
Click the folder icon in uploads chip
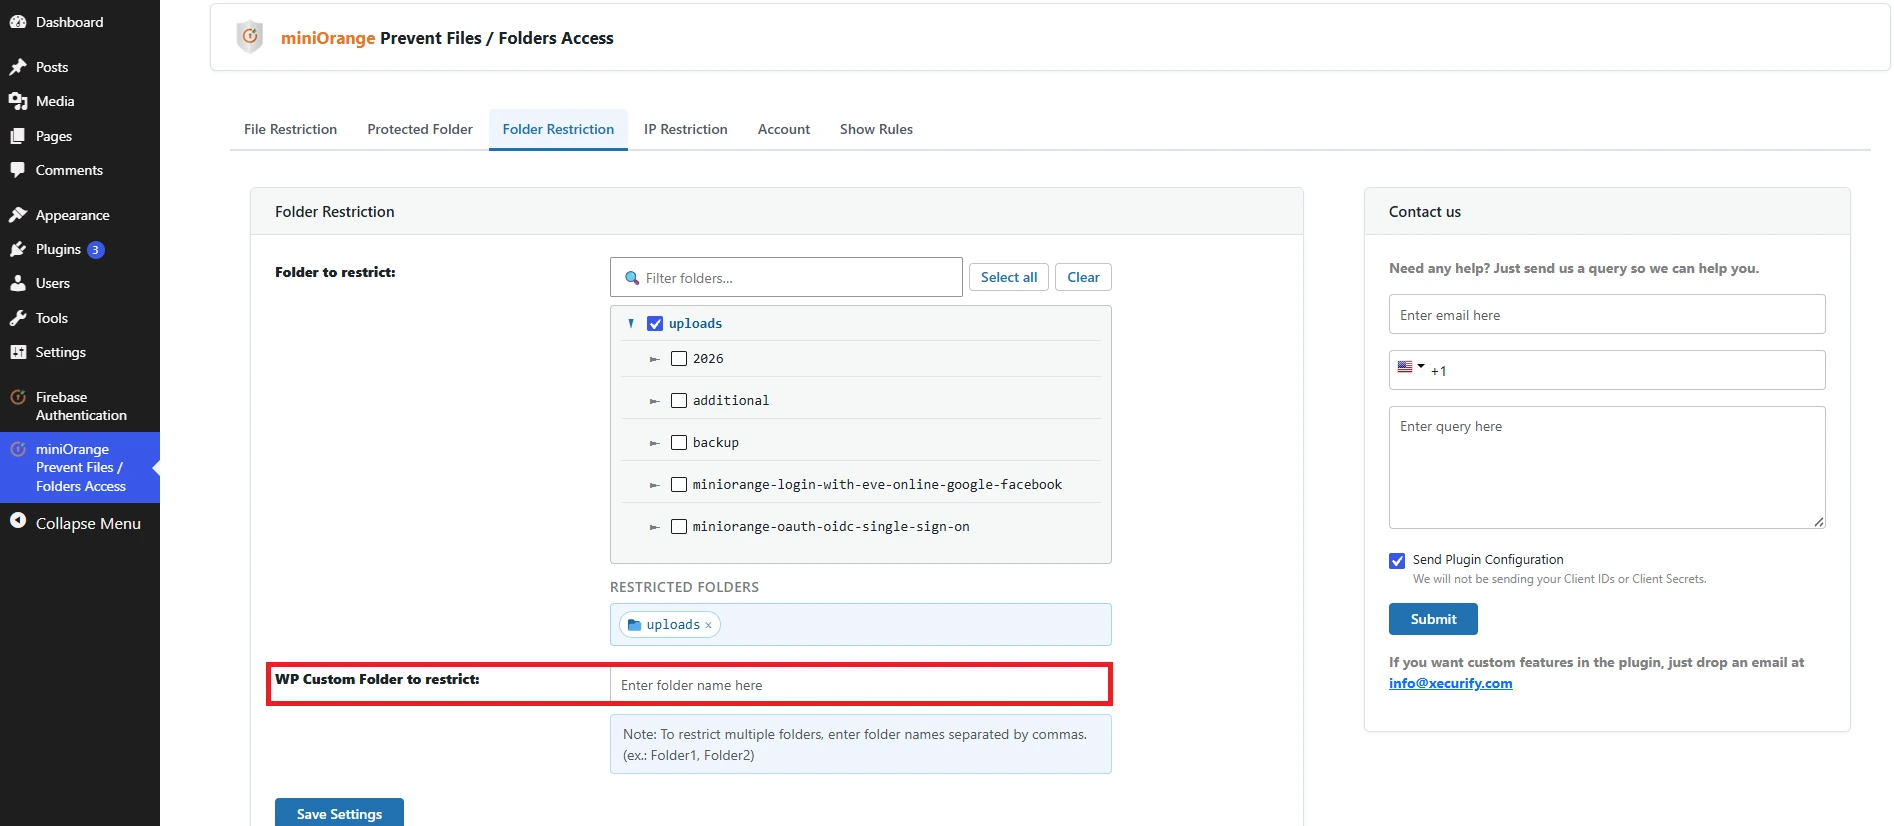tap(634, 625)
